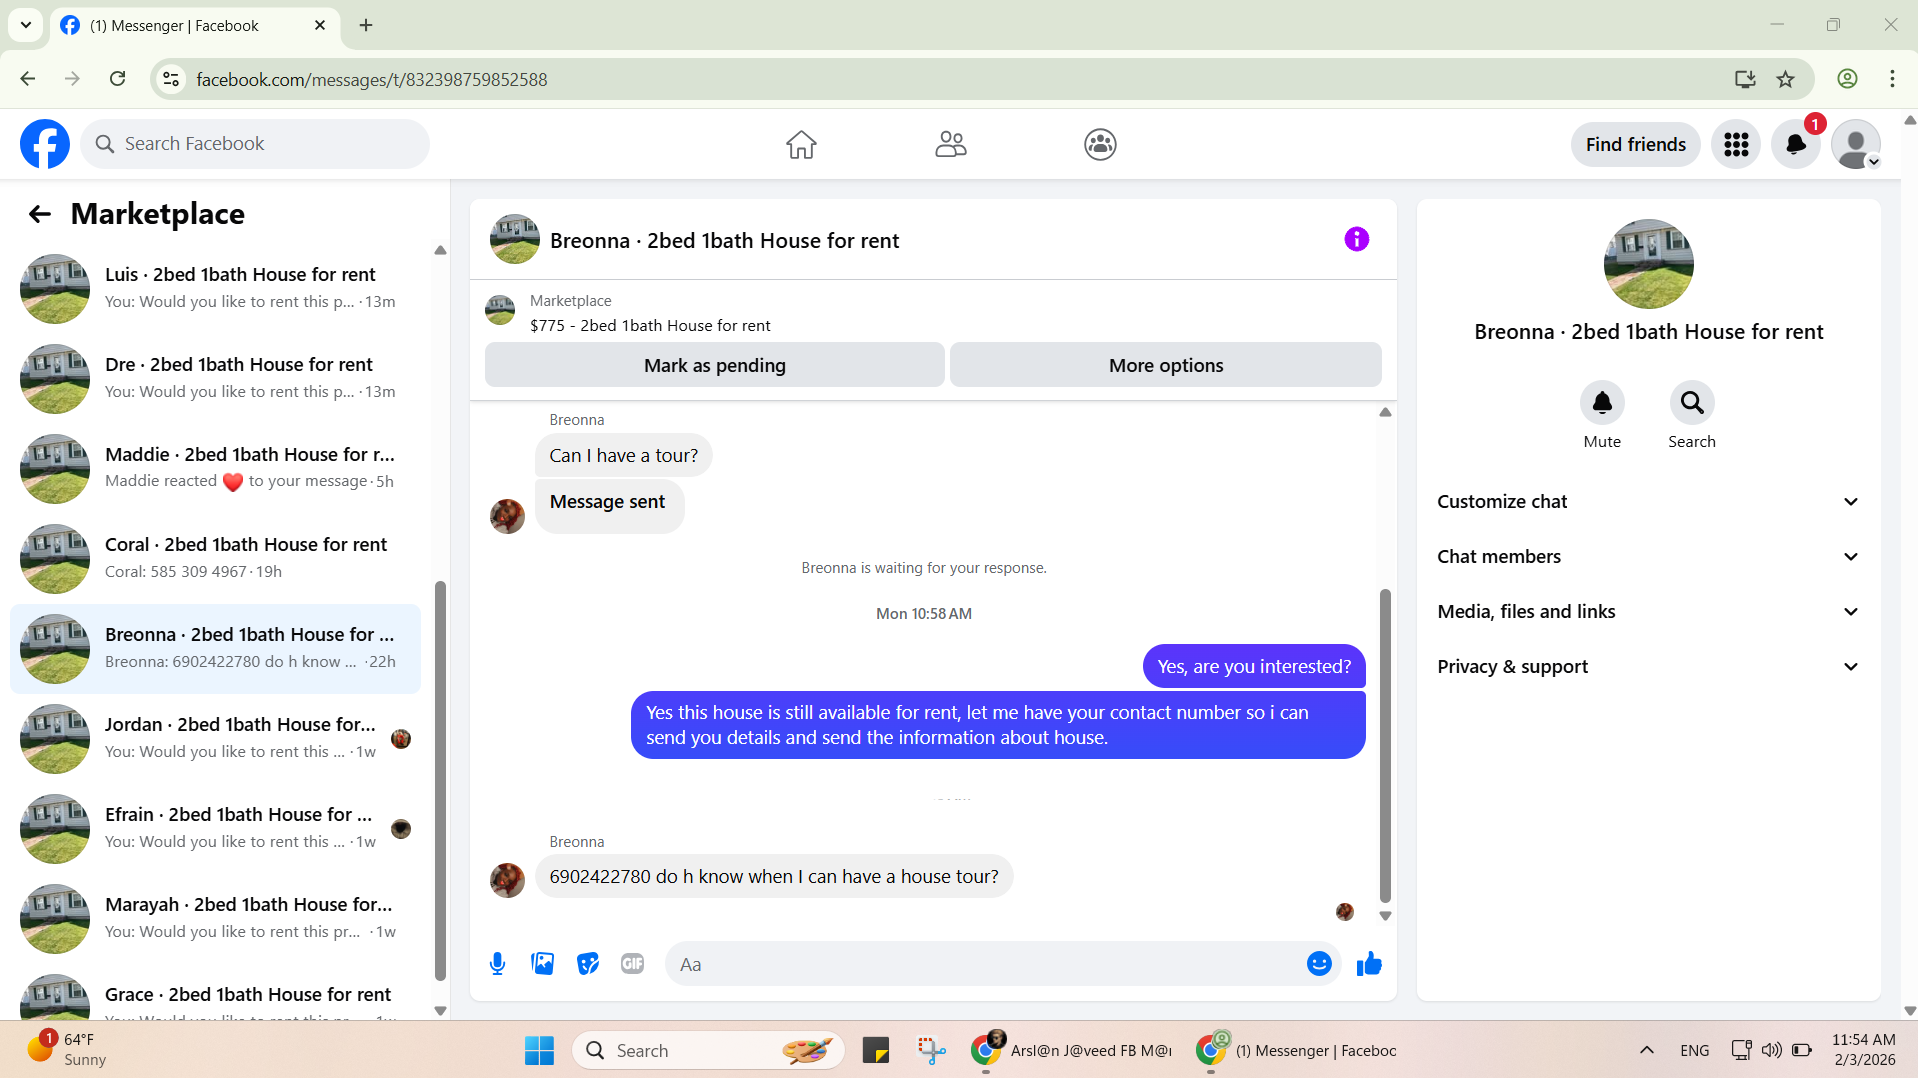Bookmark this page star icon
The image size is (1918, 1078).
click(x=1785, y=79)
